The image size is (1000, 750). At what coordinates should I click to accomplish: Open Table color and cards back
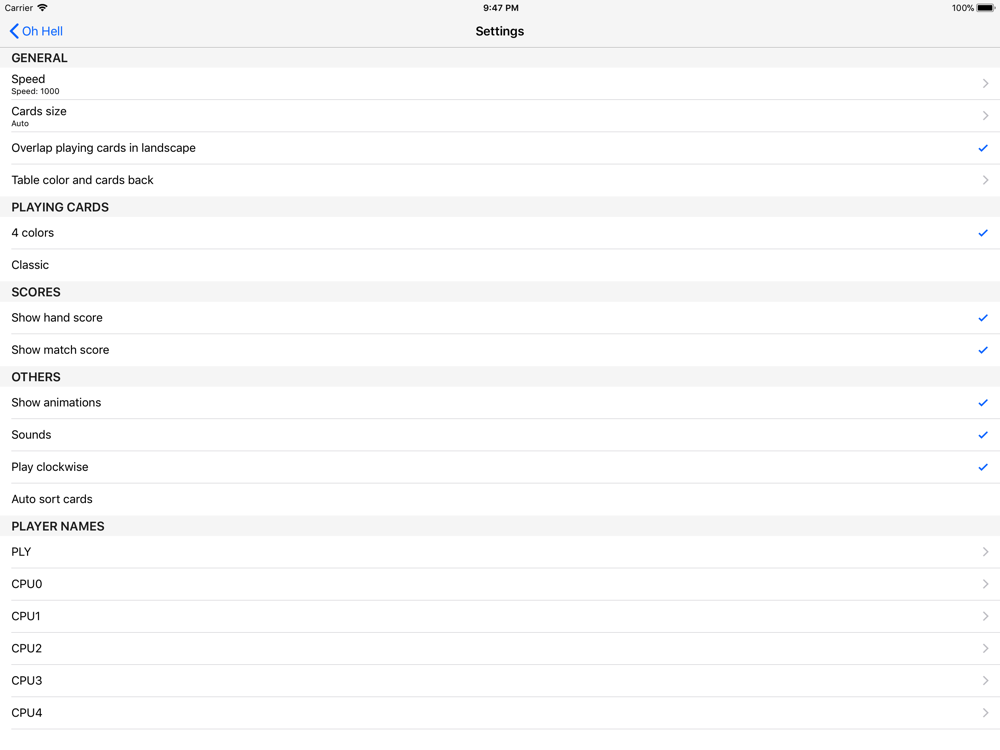(x=500, y=180)
